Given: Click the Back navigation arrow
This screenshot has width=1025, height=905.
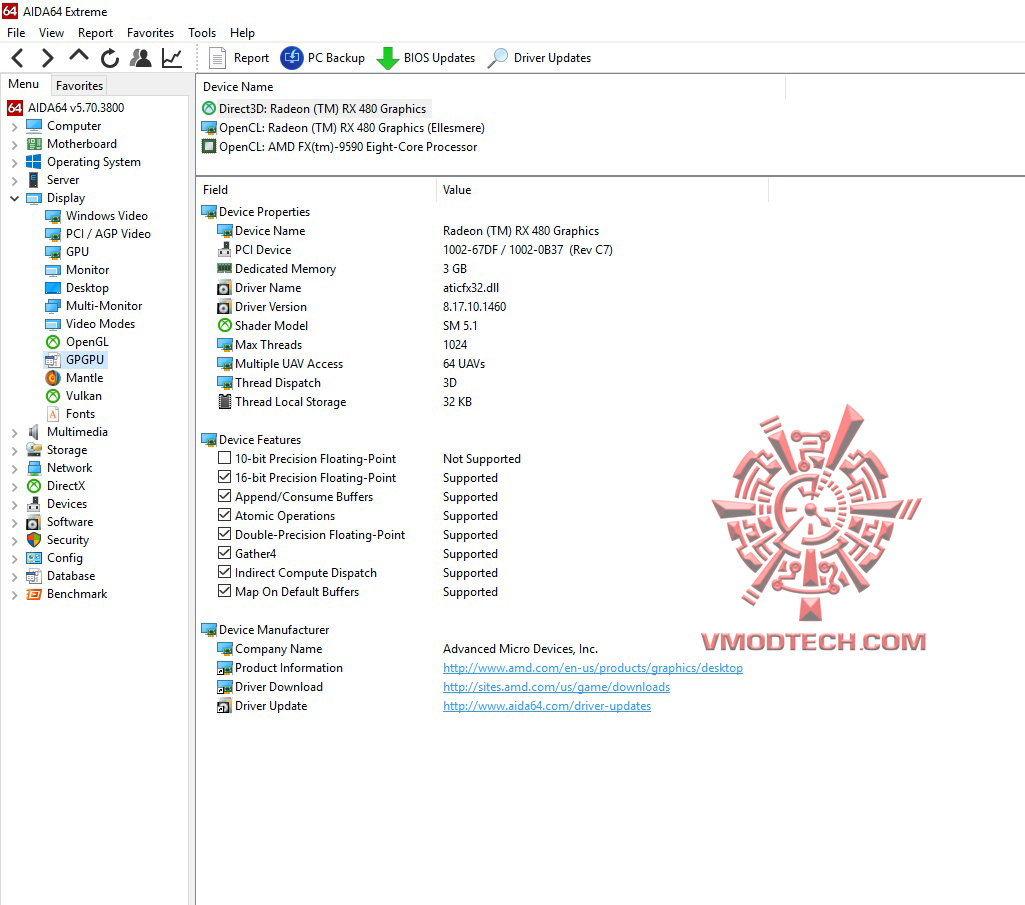Looking at the screenshot, I should pyautogui.click(x=18, y=58).
